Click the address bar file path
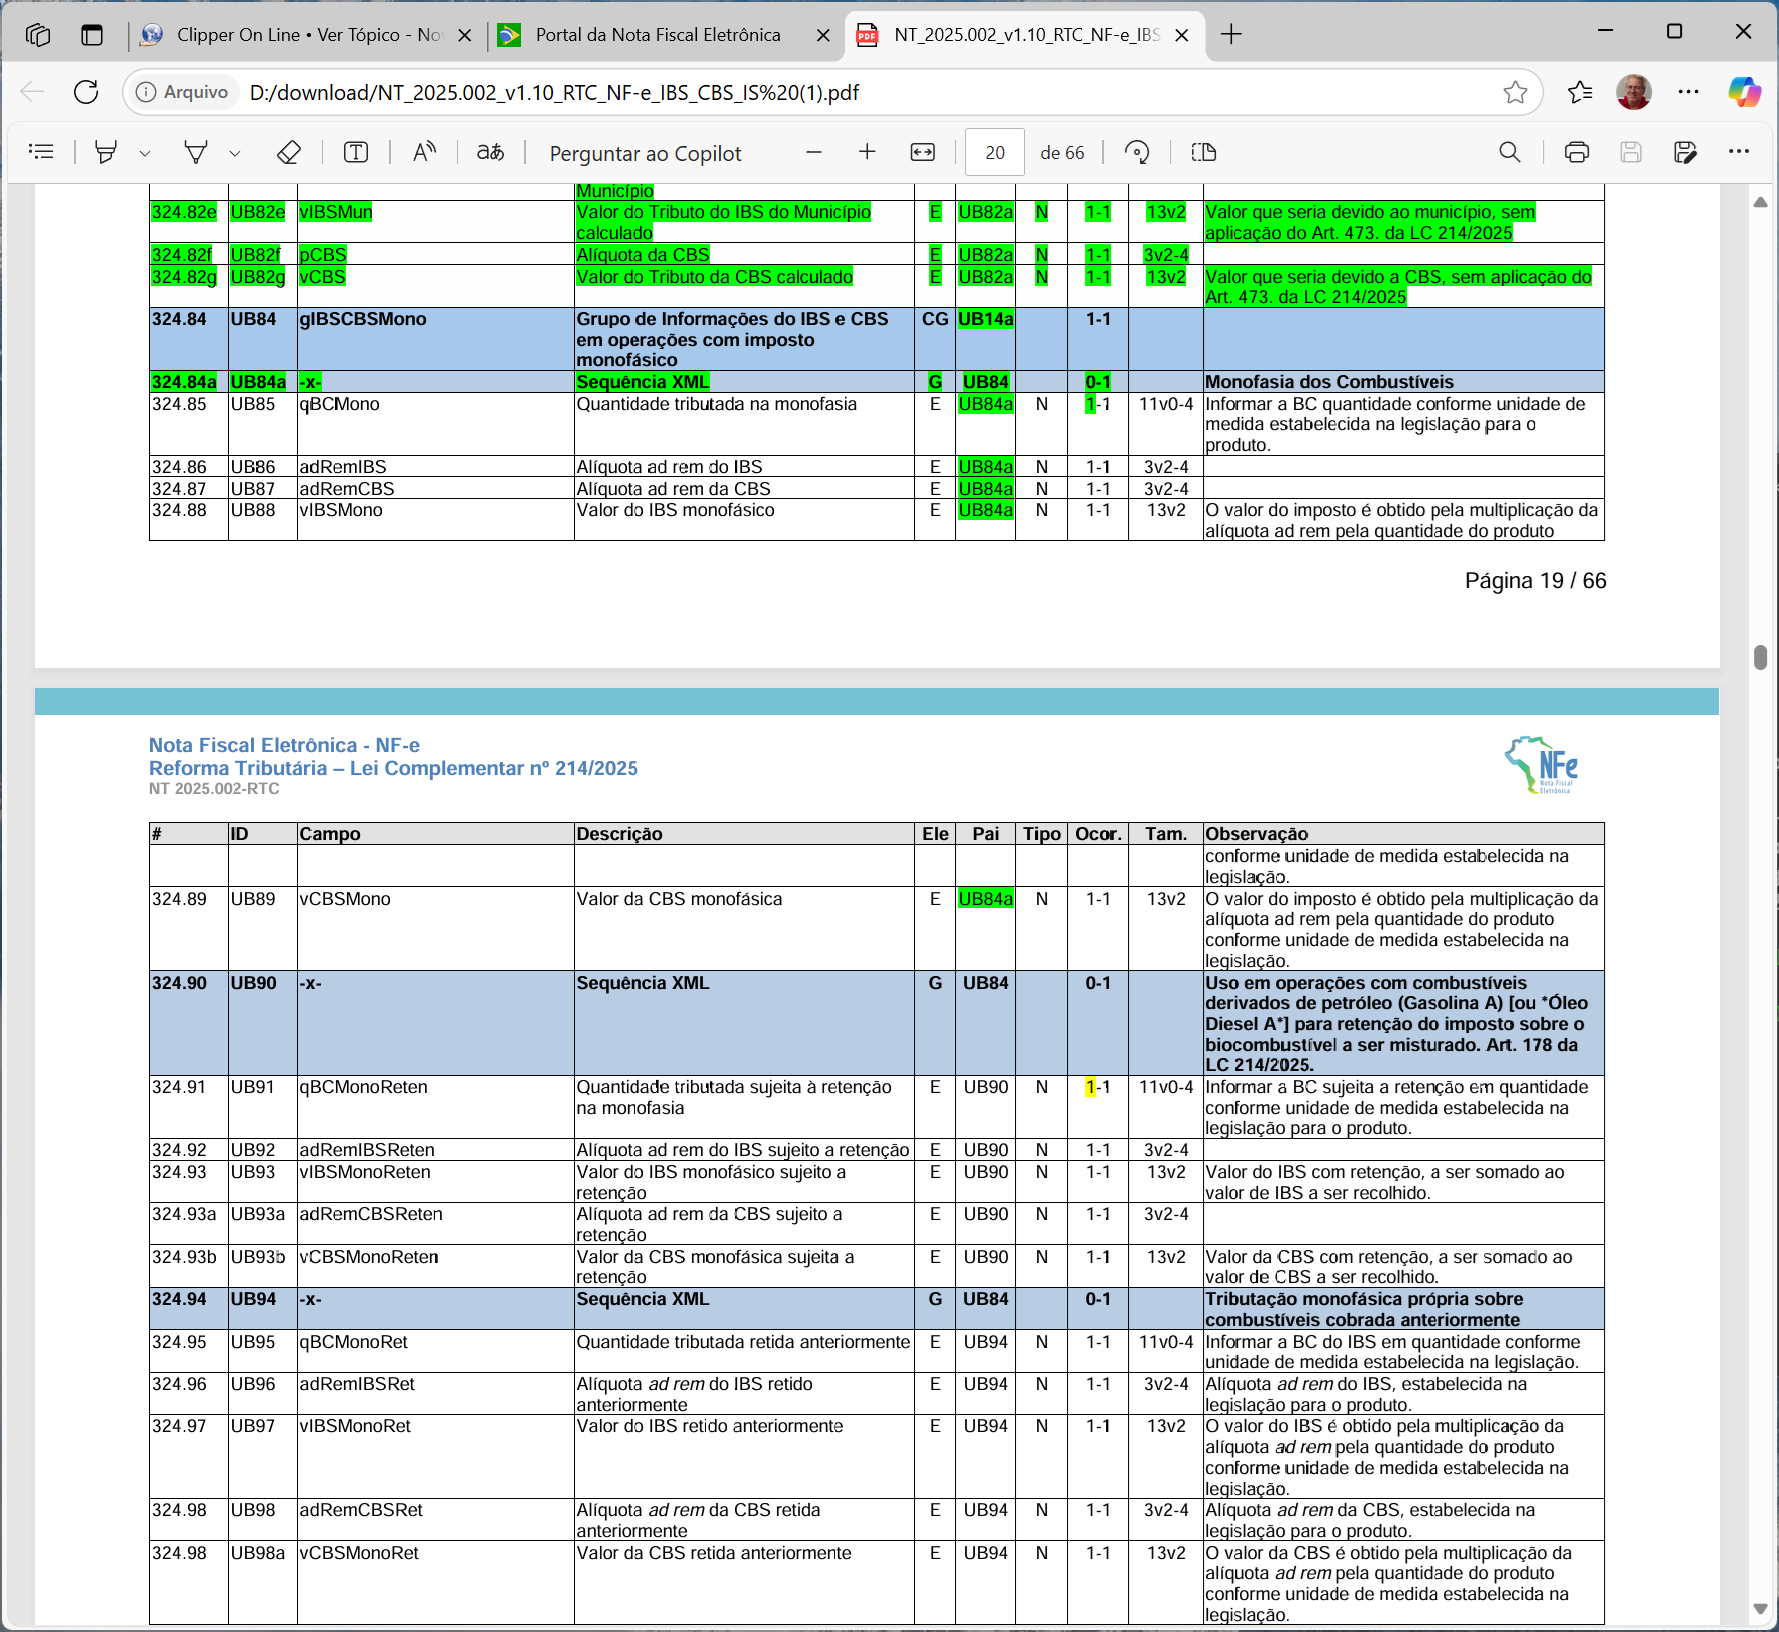This screenshot has height=1632, width=1779. 554,93
